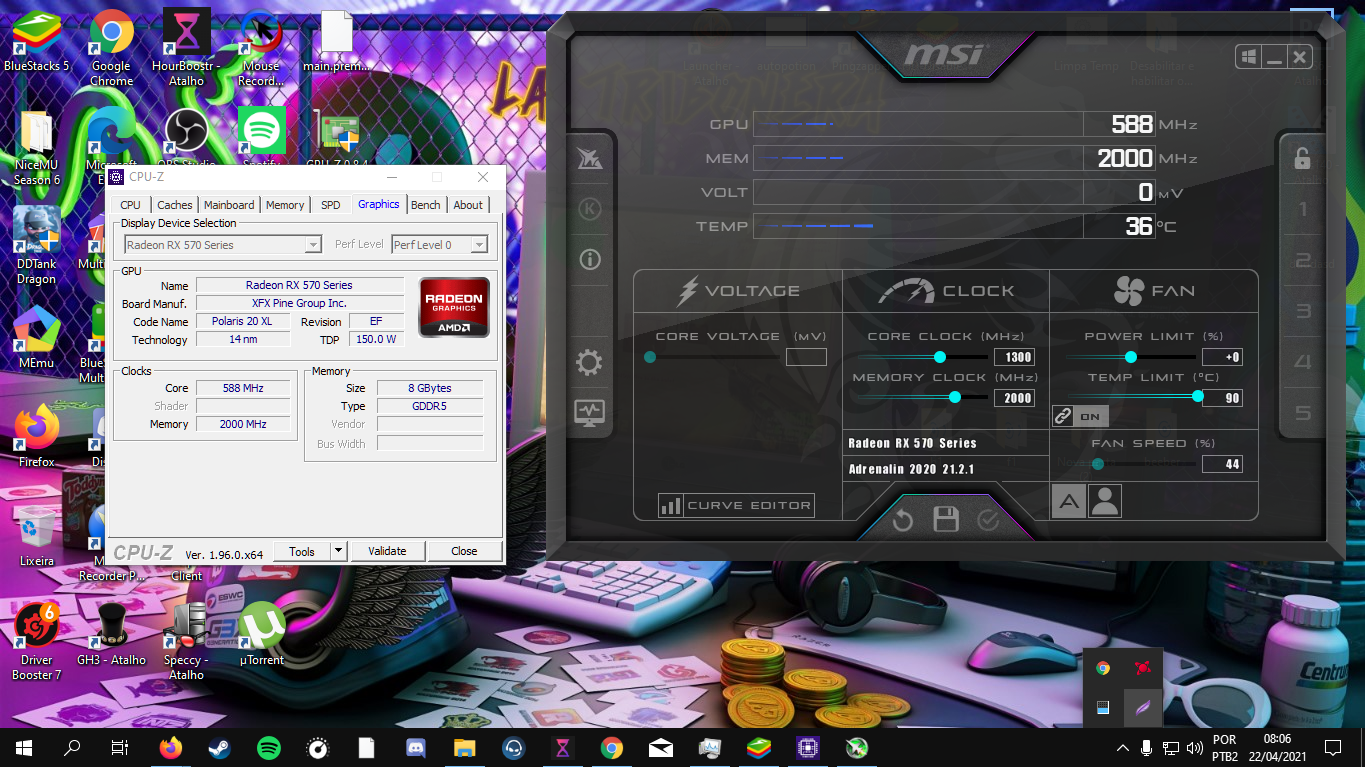Click the Validate button in CPU-Z
The height and width of the screenshot is (767, 1365).
click(387, 551)
